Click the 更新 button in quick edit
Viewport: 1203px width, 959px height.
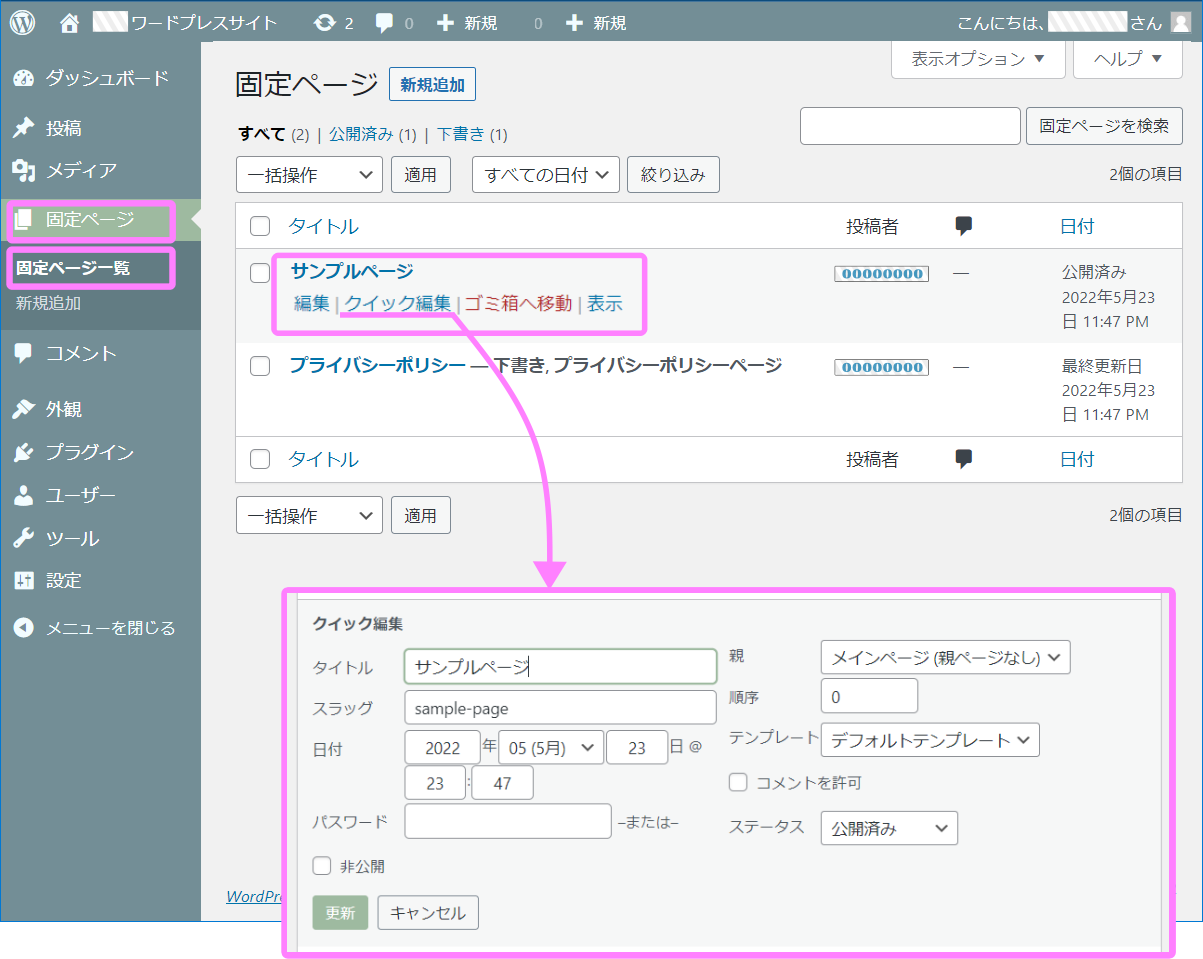pos(340,912)
